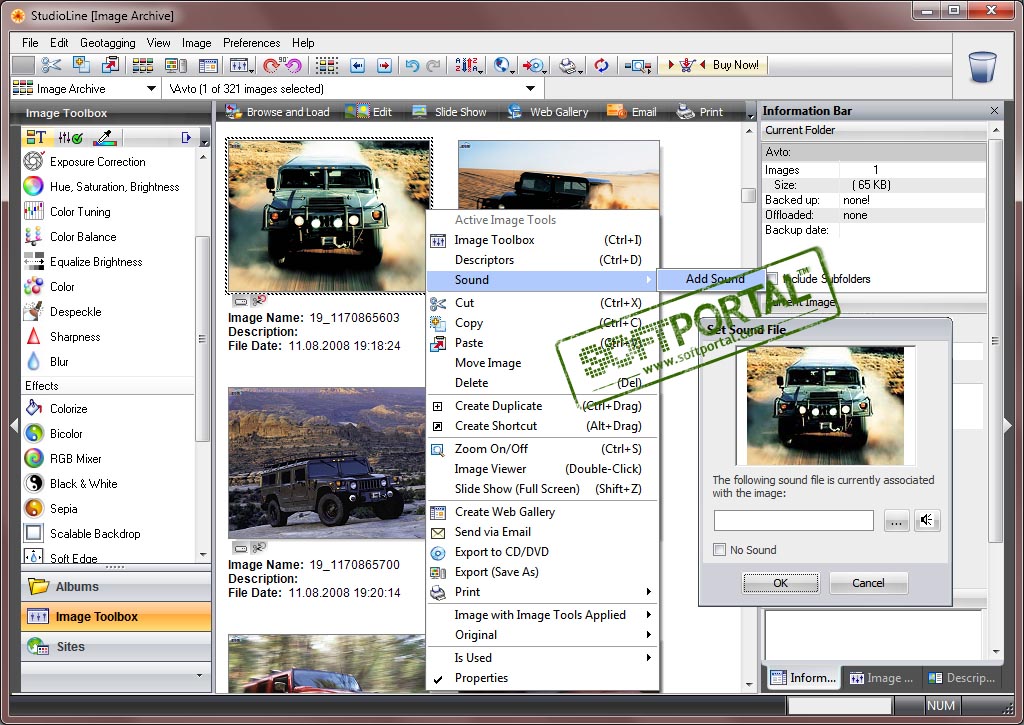The height and width of the screenshot is (725, 1024).
Task: Go to previous image blue arrow
Action: tap(357, 65)
